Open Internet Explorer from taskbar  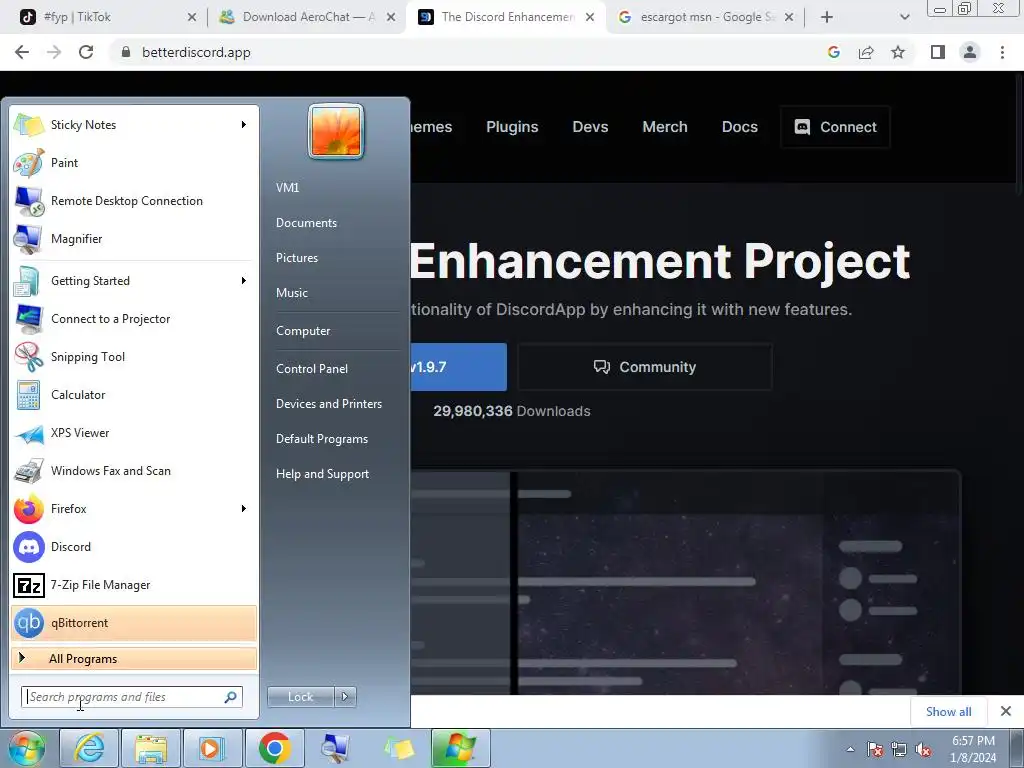pos(89,748)
